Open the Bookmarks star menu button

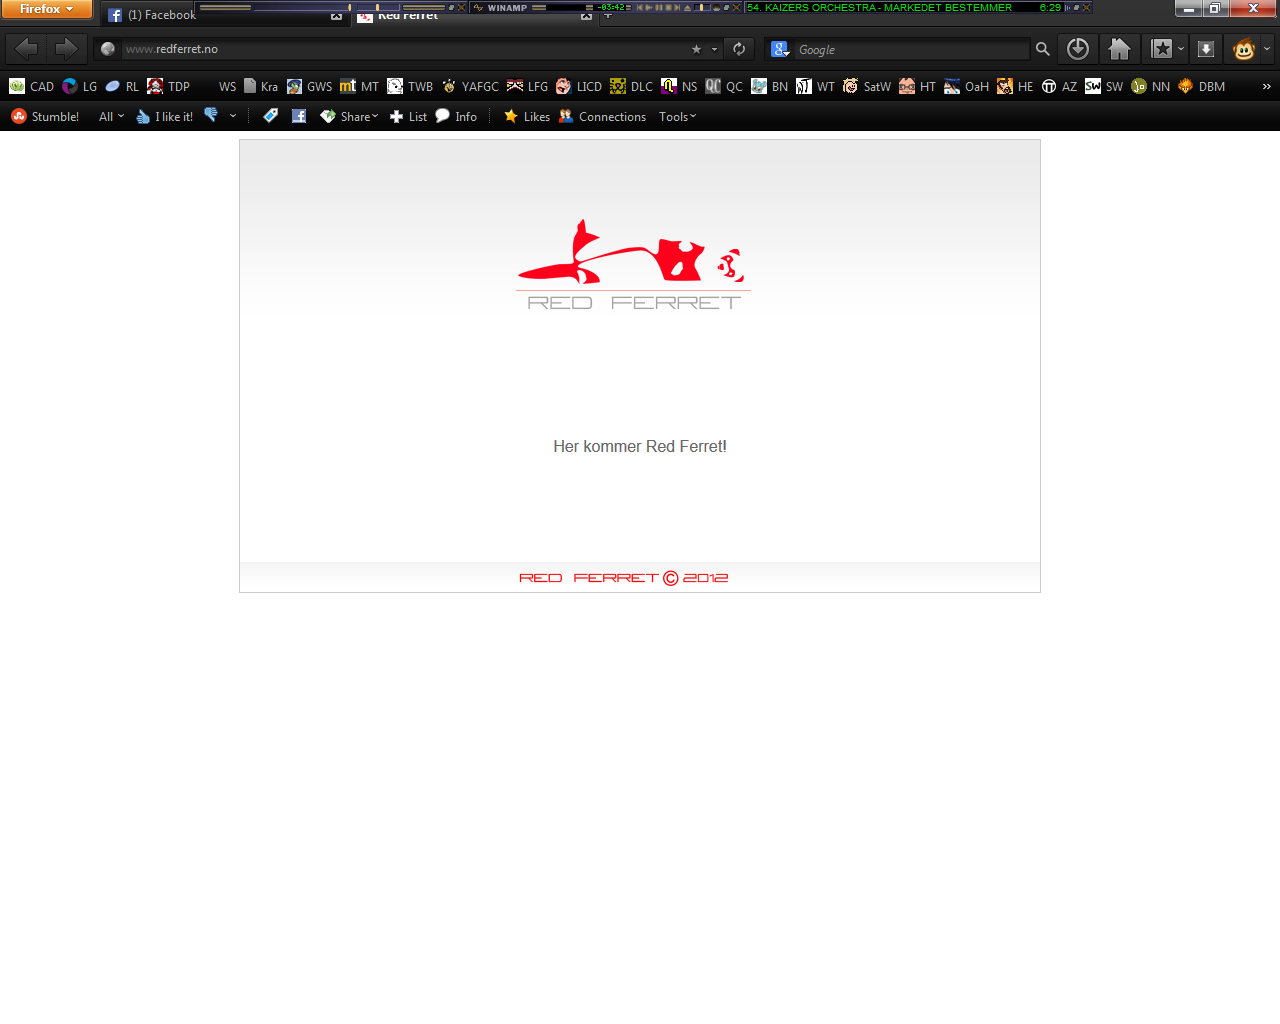click(1161, 49)
